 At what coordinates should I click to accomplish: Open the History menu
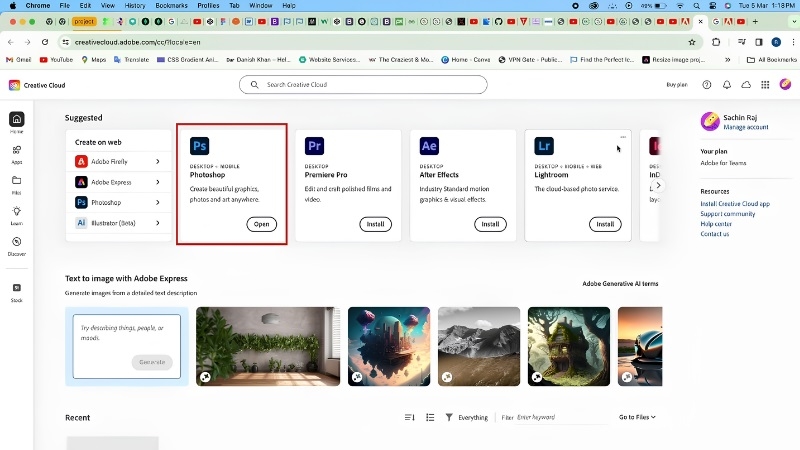pos(135,6)
